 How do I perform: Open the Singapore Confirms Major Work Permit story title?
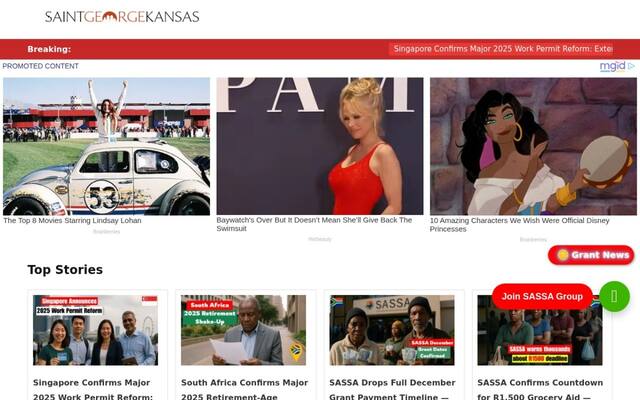[x=93, y=389]
